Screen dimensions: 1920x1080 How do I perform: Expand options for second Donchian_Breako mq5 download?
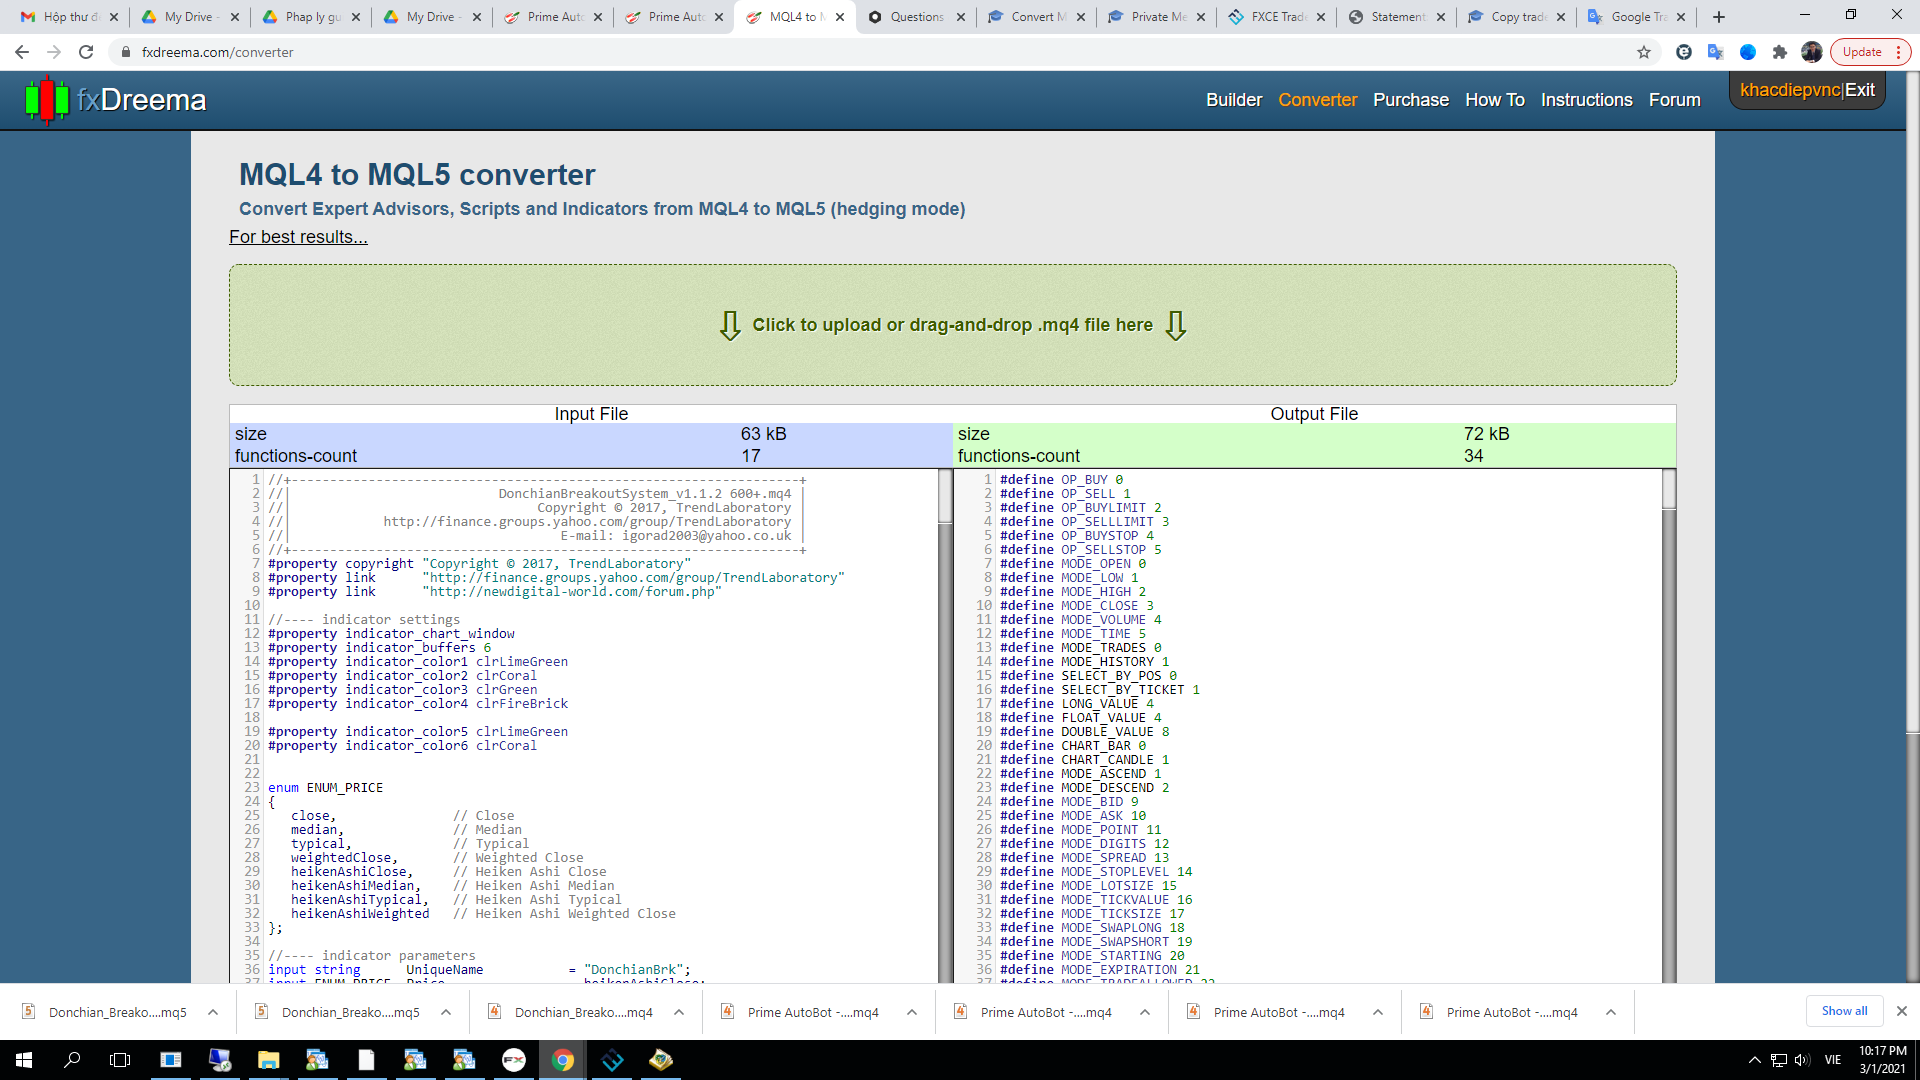click(446, 1012)
